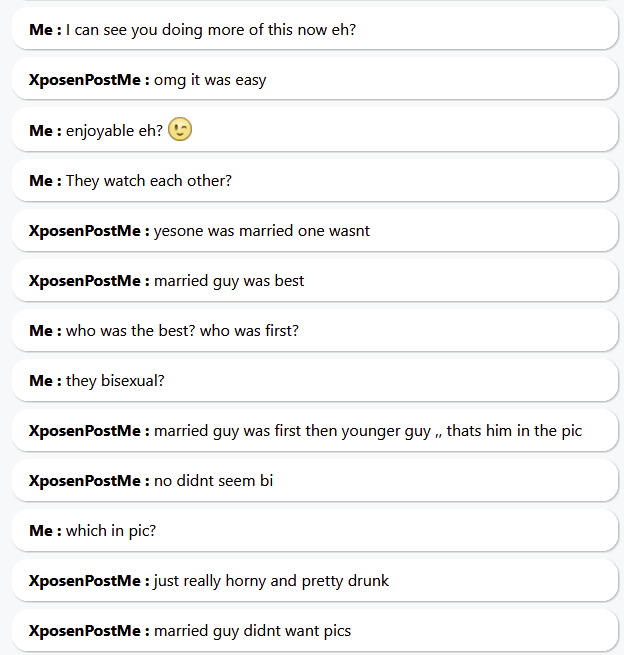The height and width of the screenshot is (655, 624).
Task: Select the "who was first?" message bubble
Action: click(182, 331)
